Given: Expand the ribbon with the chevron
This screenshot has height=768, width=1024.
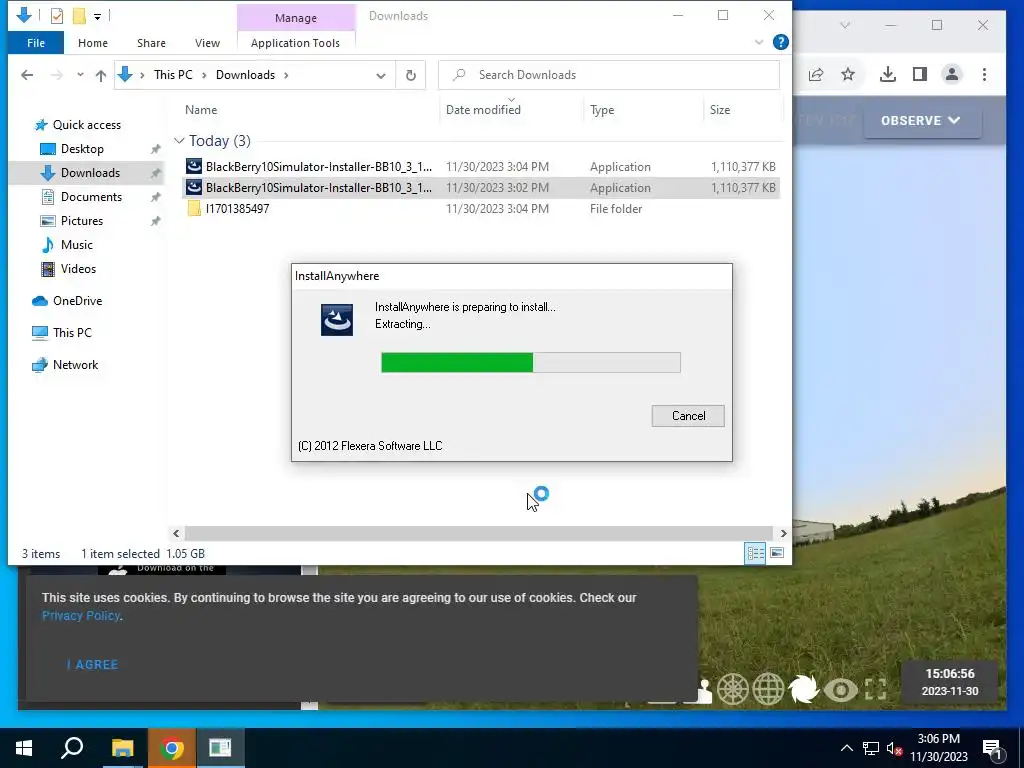Looking at the screenshot, I should pyautogui.click(x=759, y=42).
